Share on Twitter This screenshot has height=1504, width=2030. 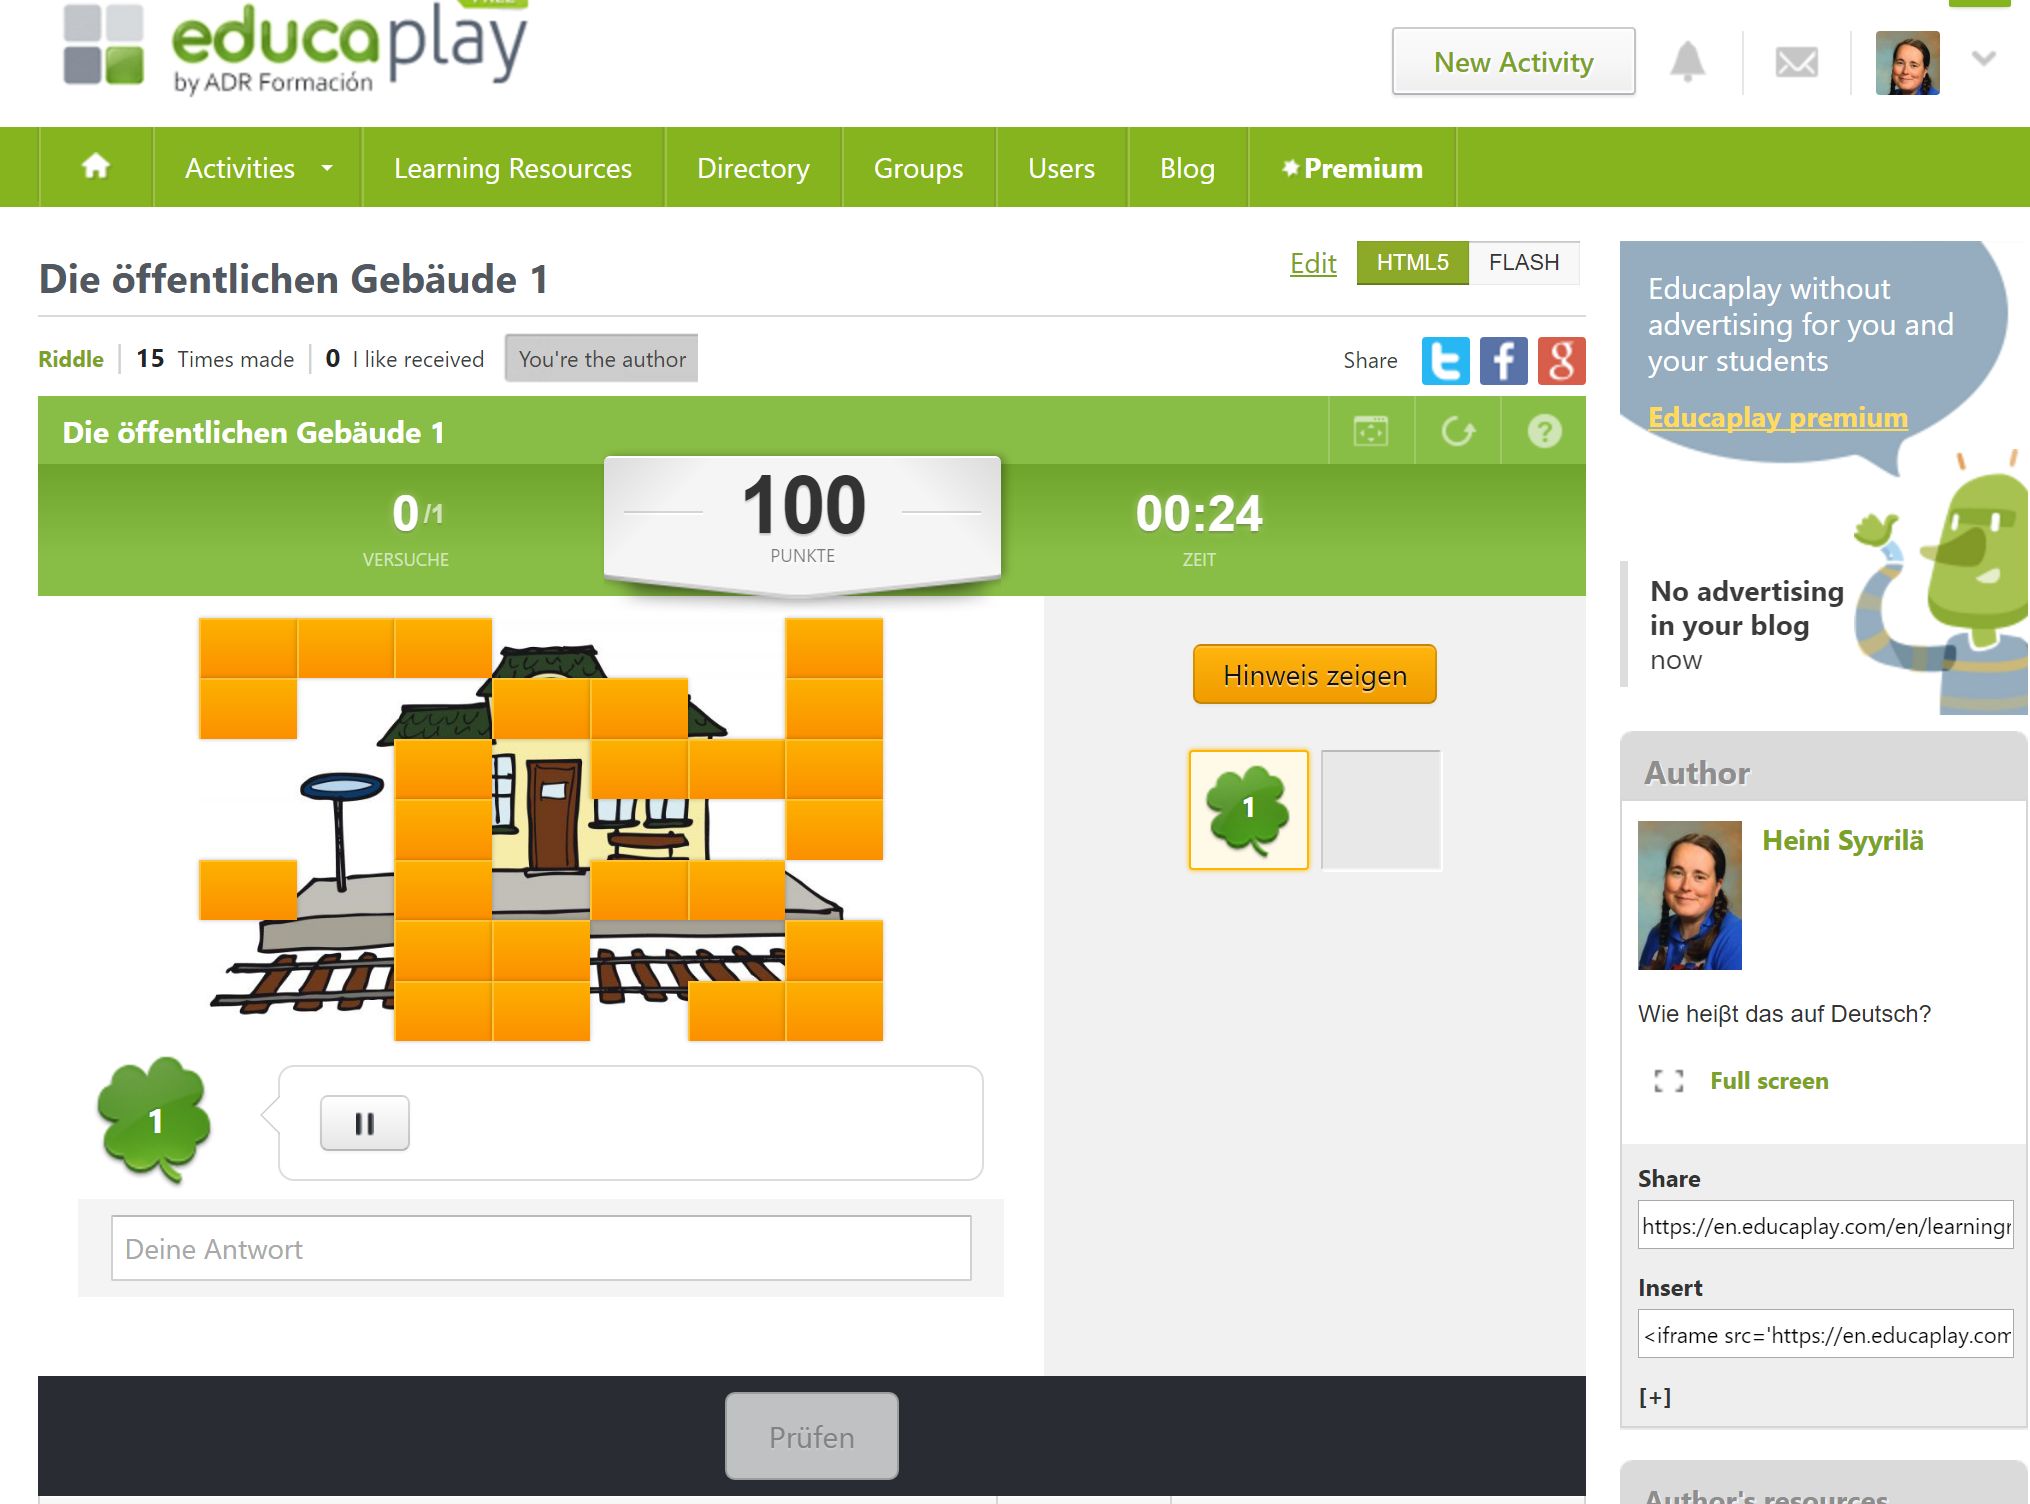[1446, 360]
